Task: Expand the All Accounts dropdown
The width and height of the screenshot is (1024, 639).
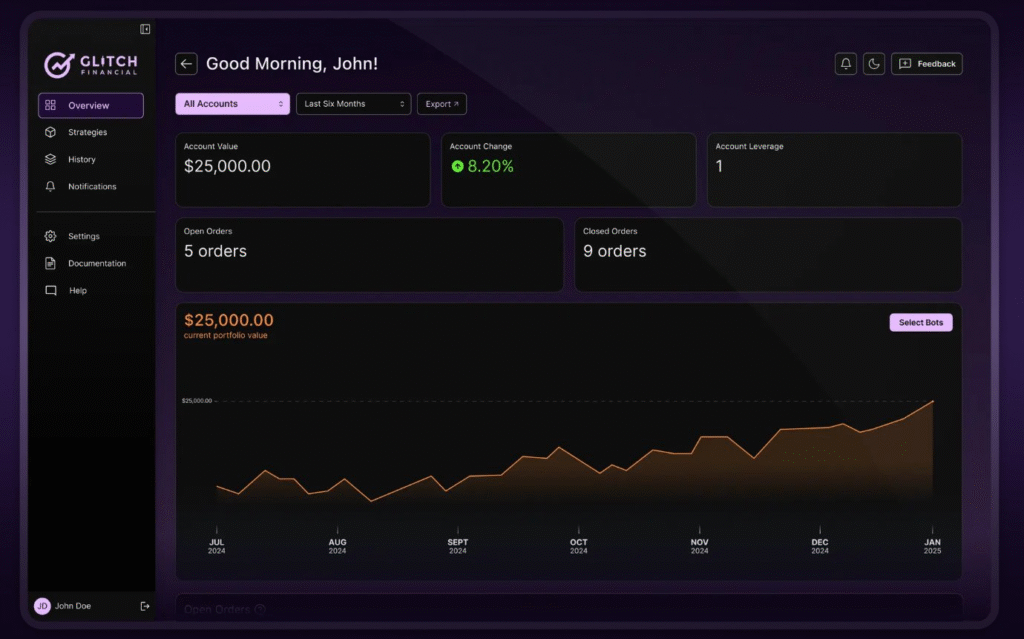Action: tap(232, 104)
